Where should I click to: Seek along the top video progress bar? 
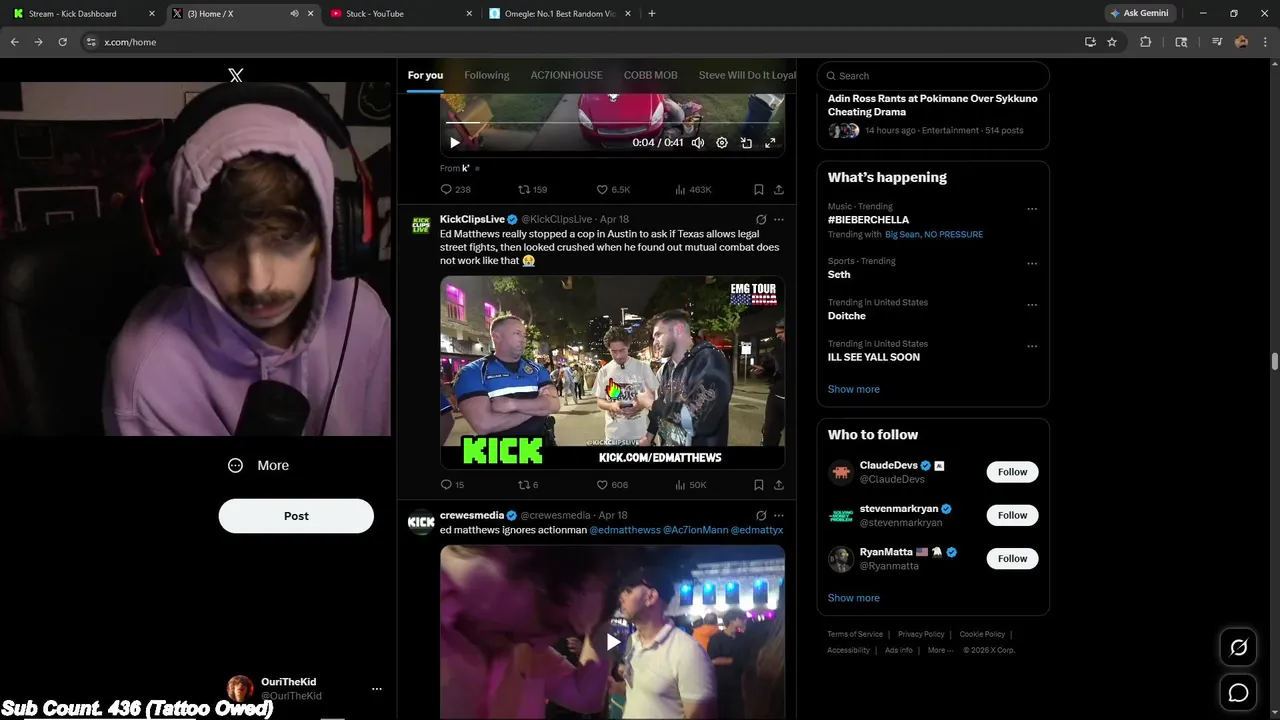(612, 123)
